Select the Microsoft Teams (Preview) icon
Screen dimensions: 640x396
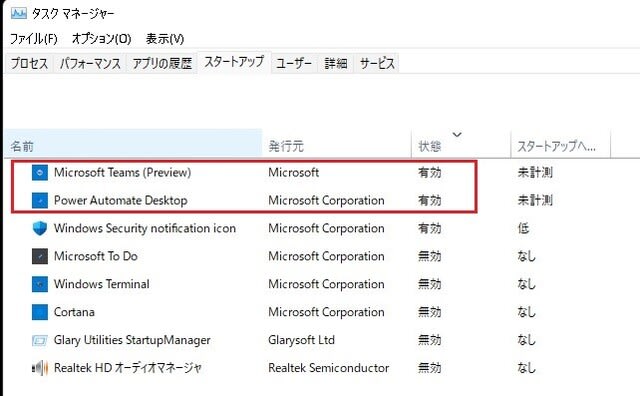[40, 173]
